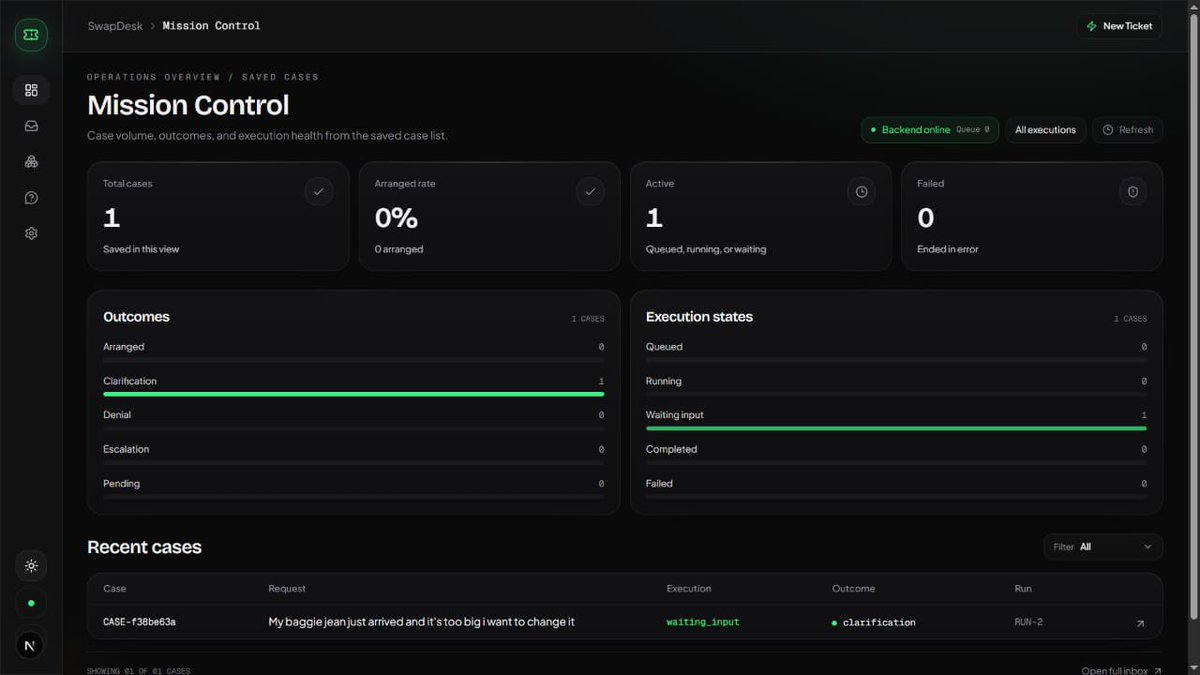Click the Case column header
Viewport: 1200px width, 675px height.
pyautogui.click(x=115, y=589)
